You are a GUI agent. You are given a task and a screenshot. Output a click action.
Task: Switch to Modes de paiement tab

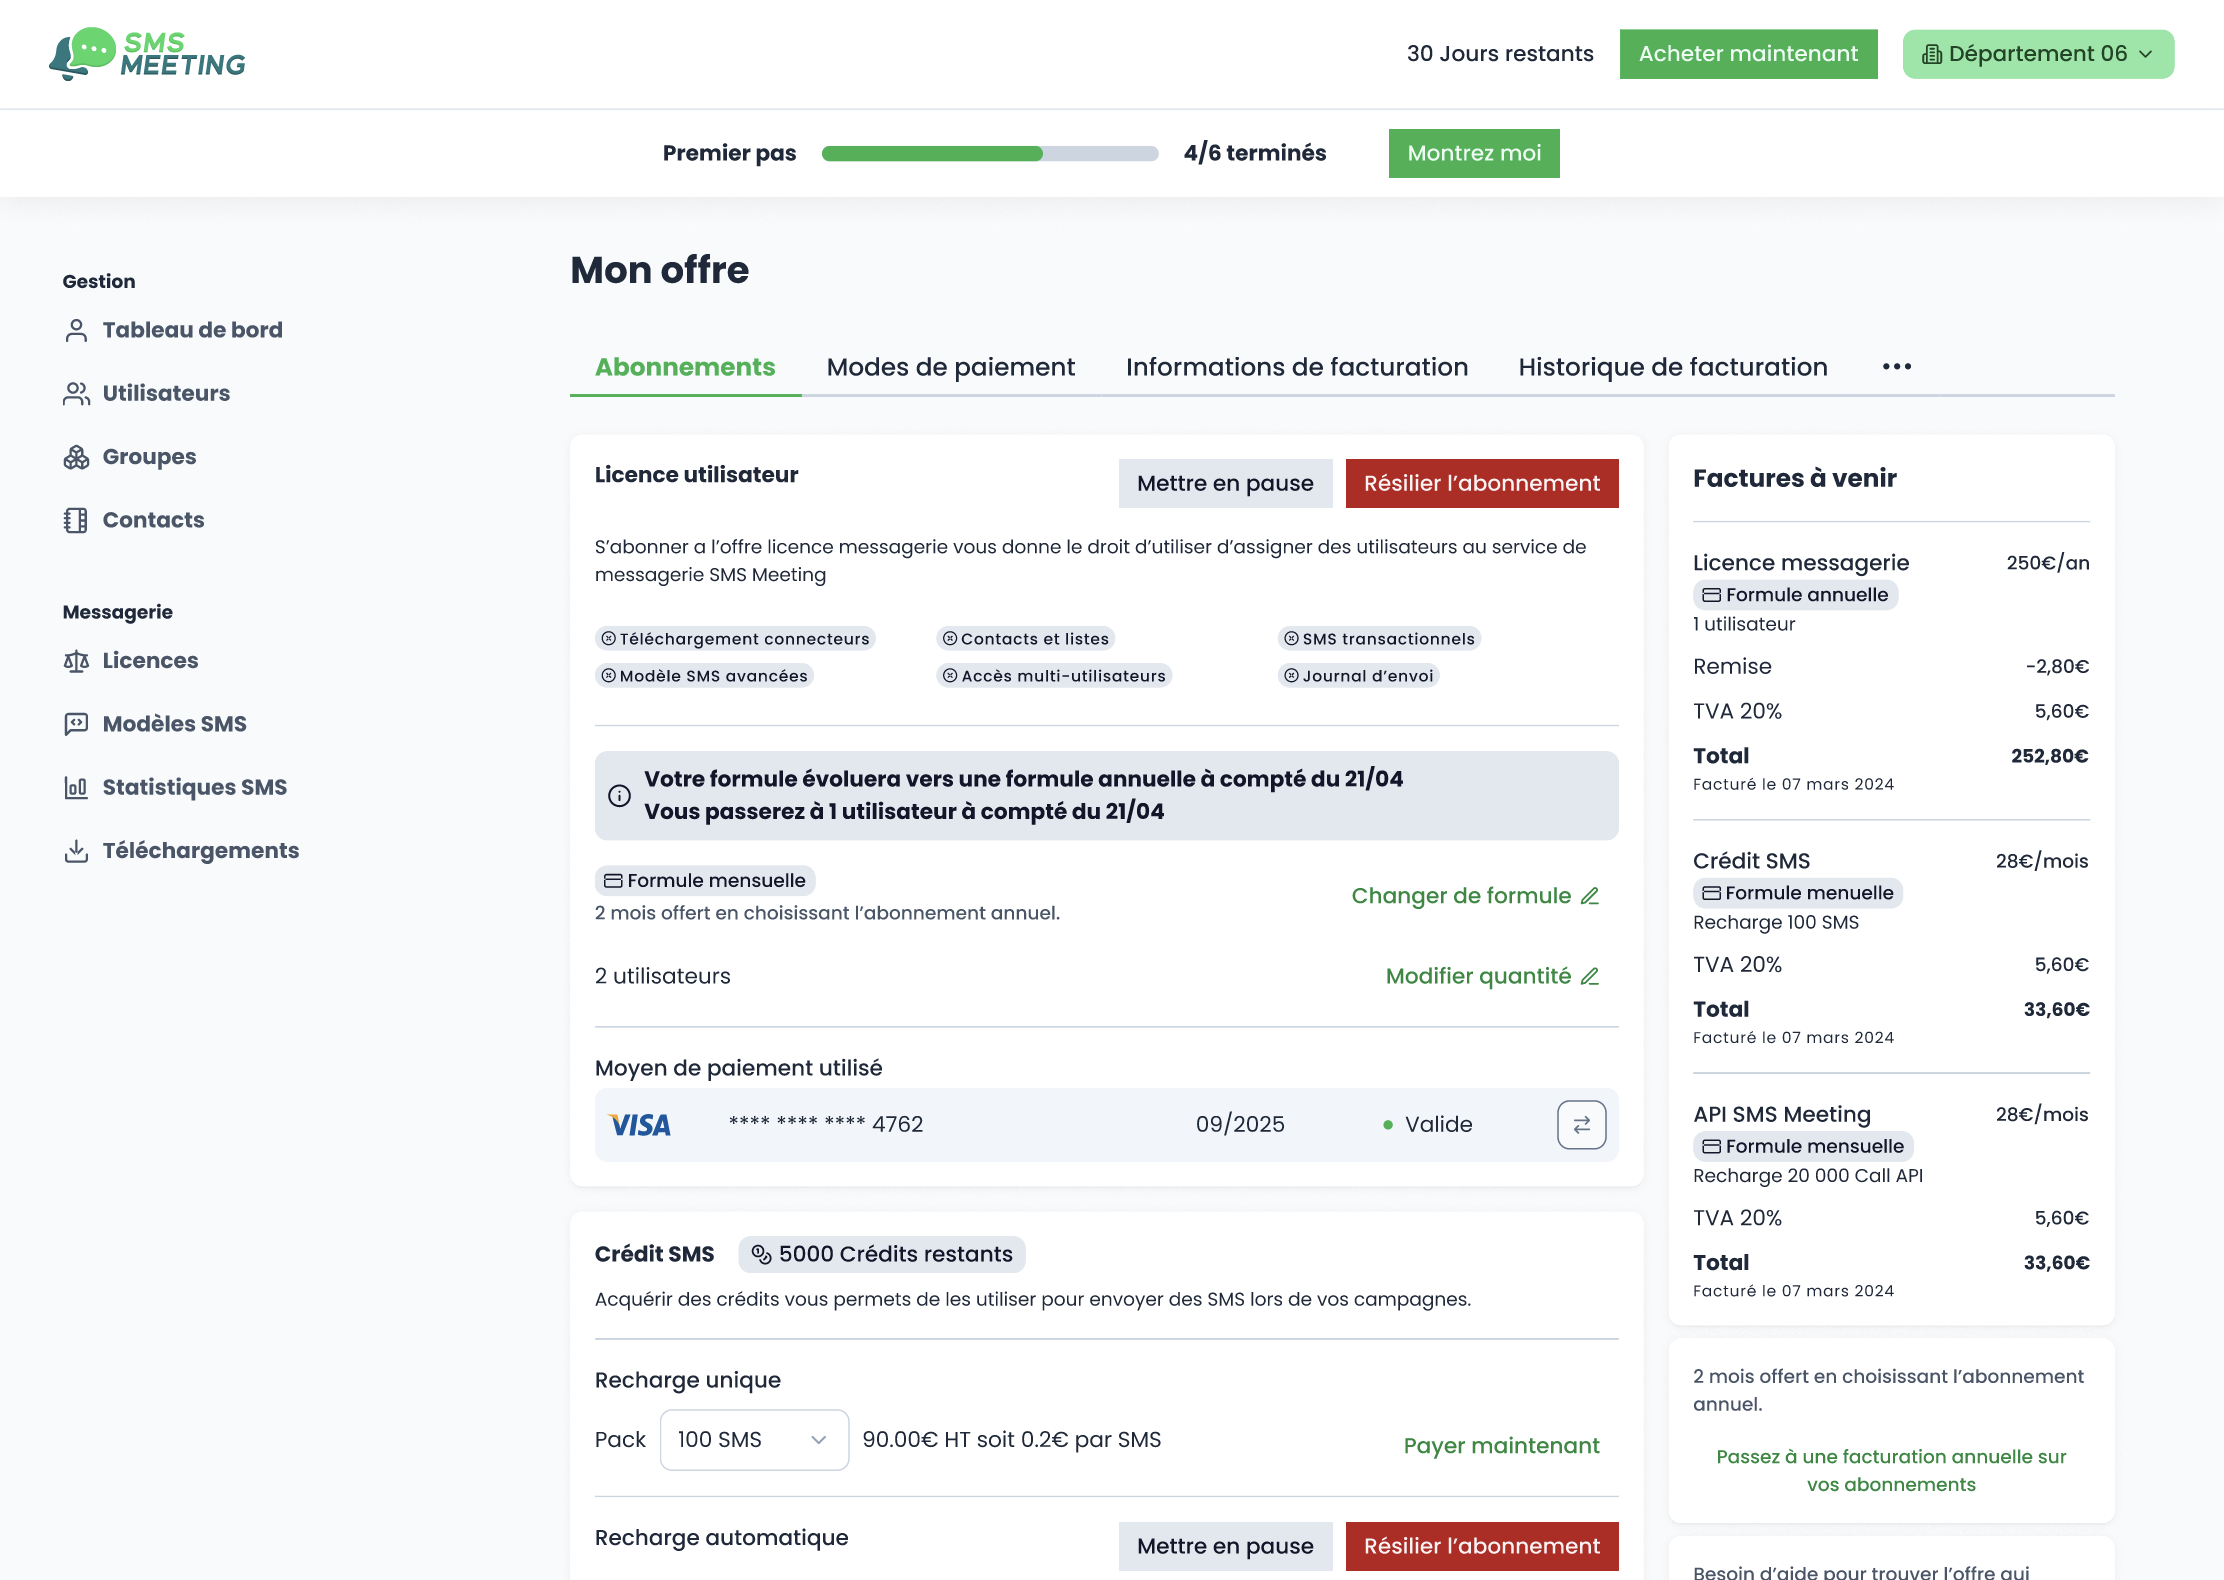tap(951, 367)
